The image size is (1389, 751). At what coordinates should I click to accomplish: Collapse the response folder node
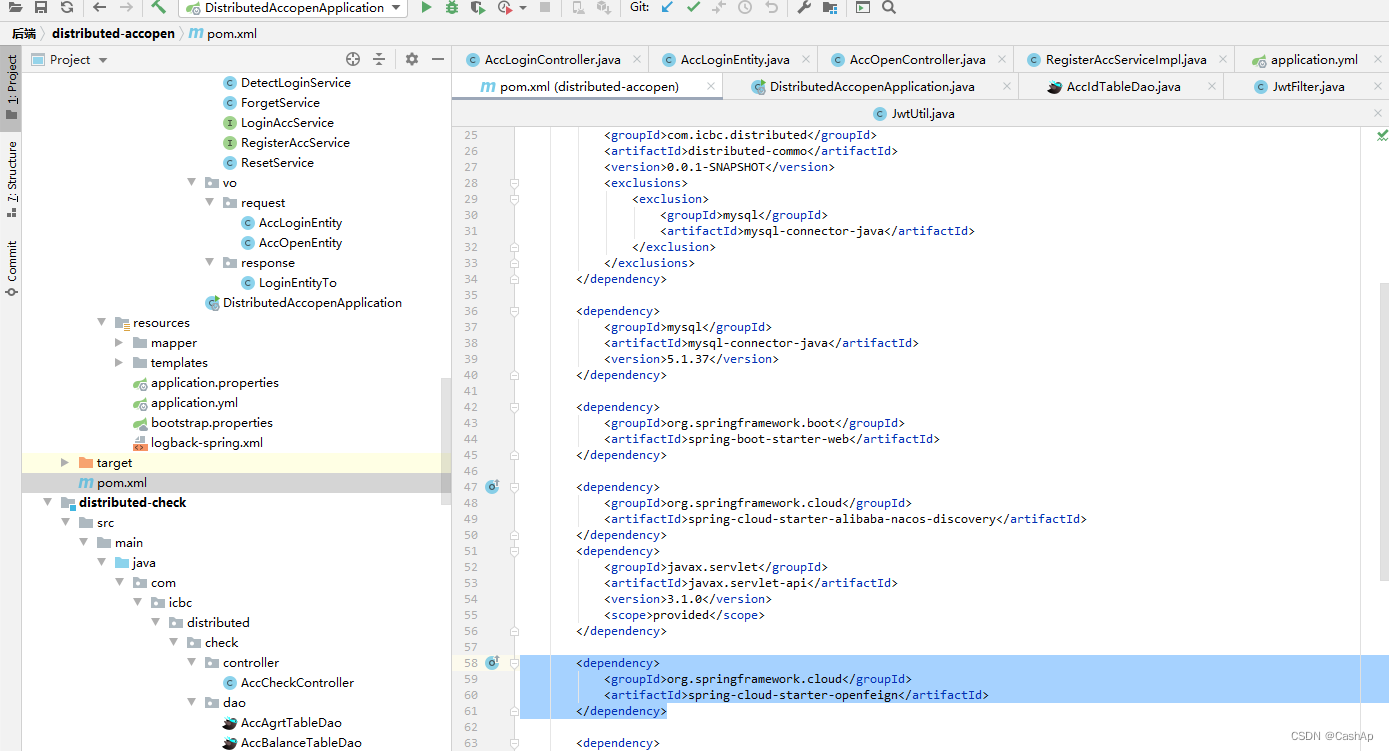click(x=210, y=263)
